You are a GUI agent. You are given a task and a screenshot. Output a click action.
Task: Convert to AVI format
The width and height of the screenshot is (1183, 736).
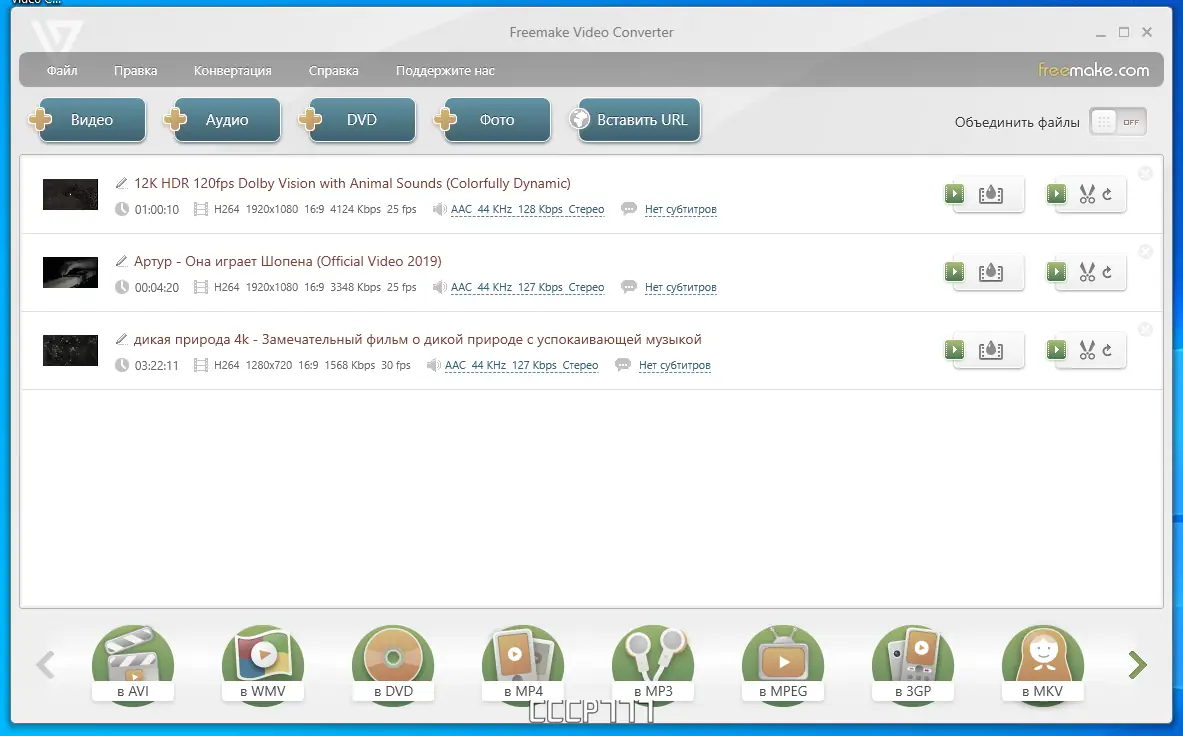pos(133,664)
